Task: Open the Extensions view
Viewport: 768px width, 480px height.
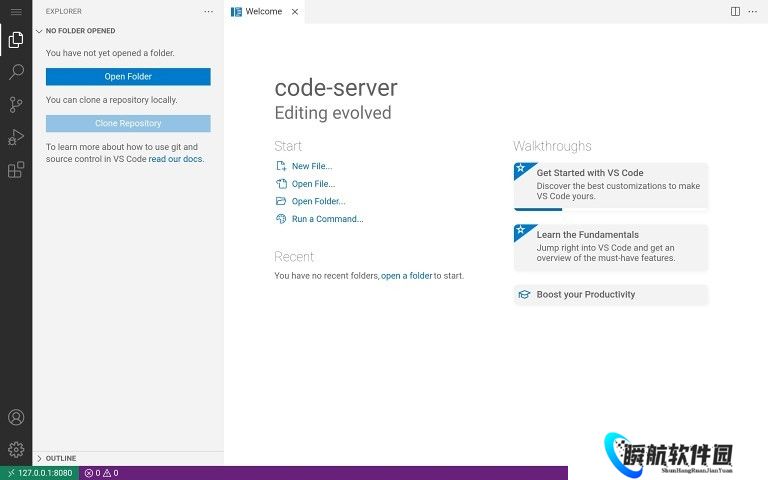Action: (16, 170)
